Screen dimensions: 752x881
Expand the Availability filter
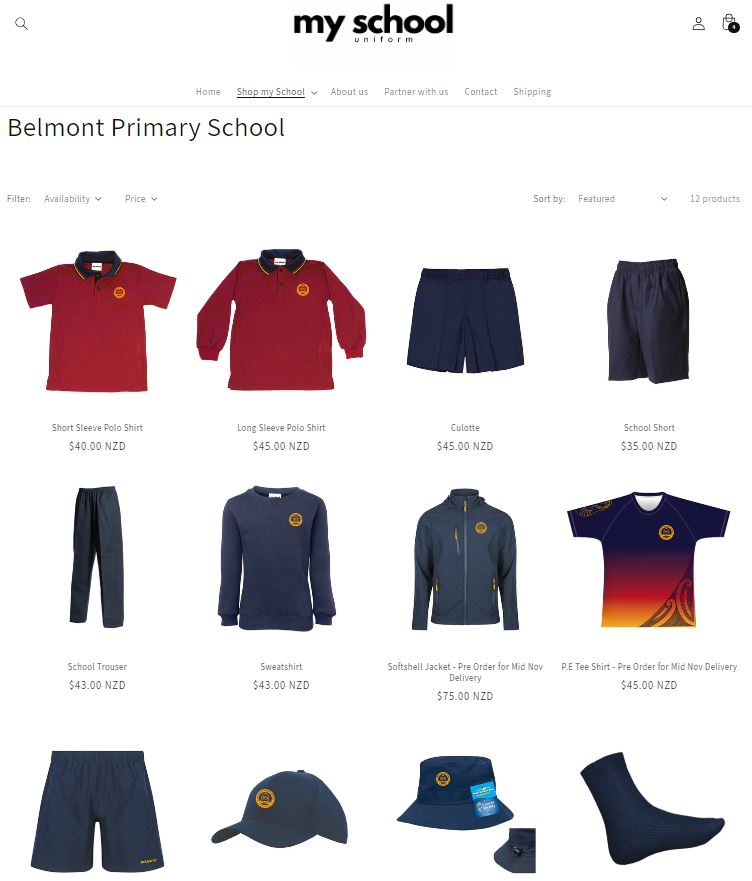(x=73, y=199)
